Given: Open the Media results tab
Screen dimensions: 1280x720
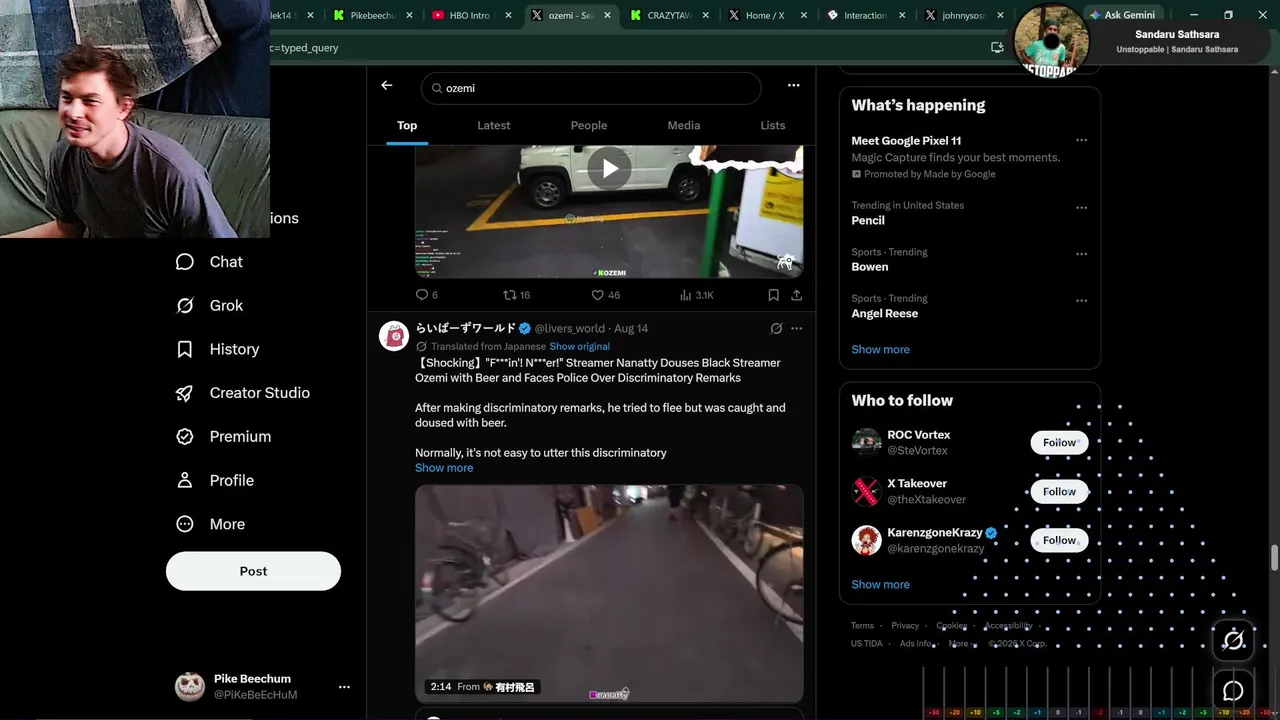Looking at the screenshot, I should 684,126.
